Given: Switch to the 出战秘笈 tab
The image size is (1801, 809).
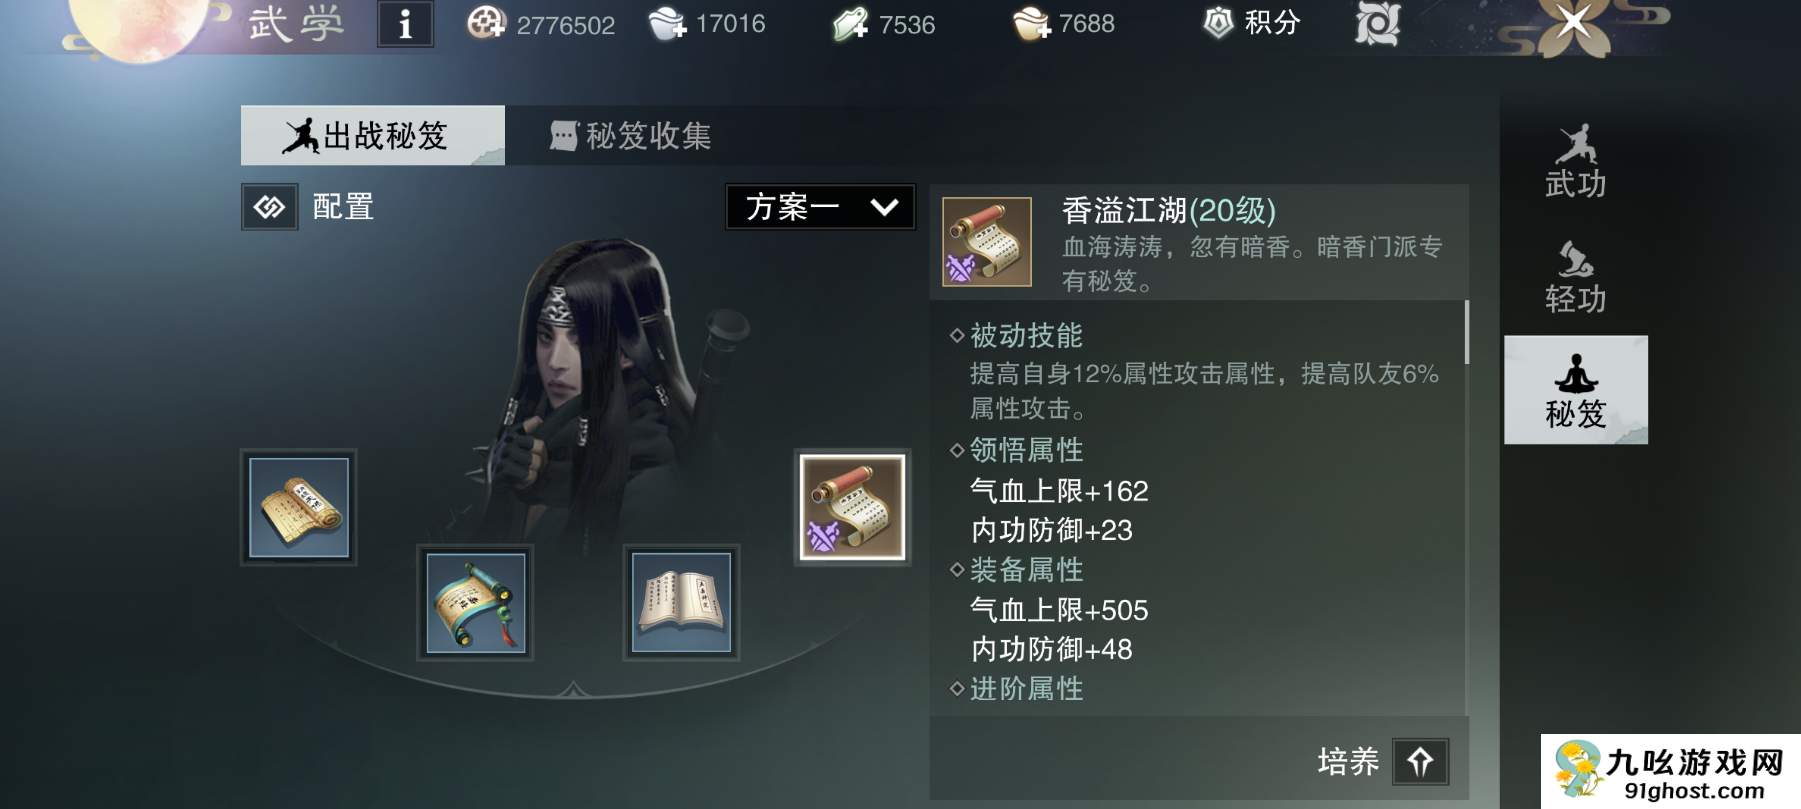Looking at the screenshot, I should pos(373,135).
